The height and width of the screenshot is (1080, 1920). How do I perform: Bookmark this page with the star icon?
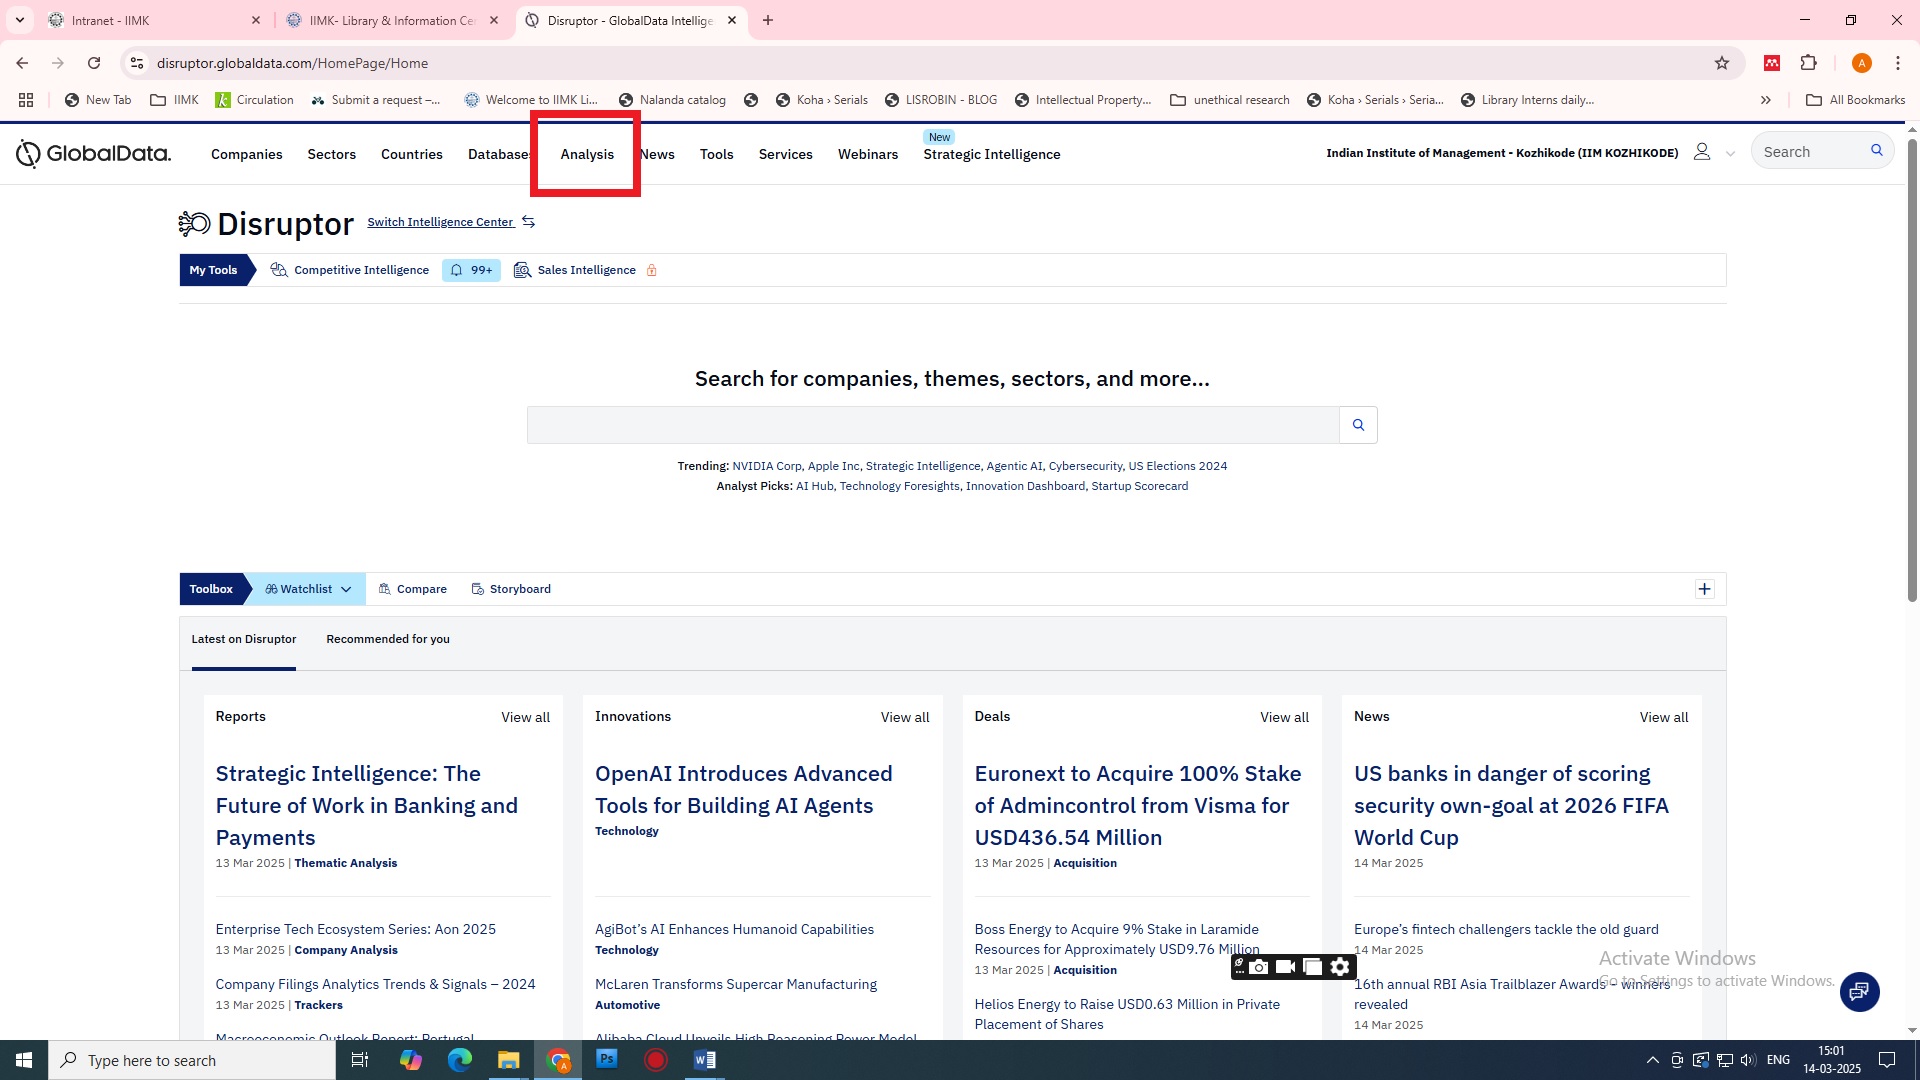tap(1722, 63)
